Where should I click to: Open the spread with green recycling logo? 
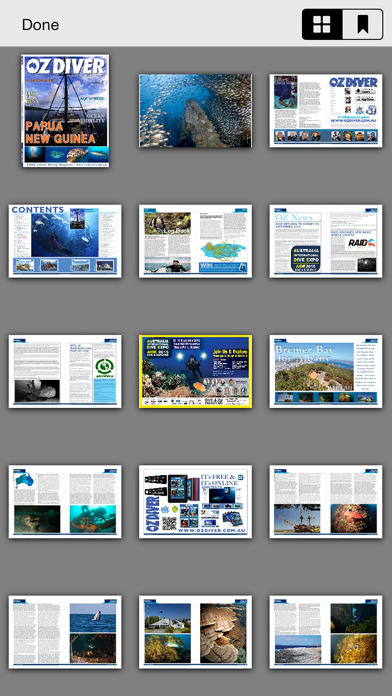[x=65, y=372]
